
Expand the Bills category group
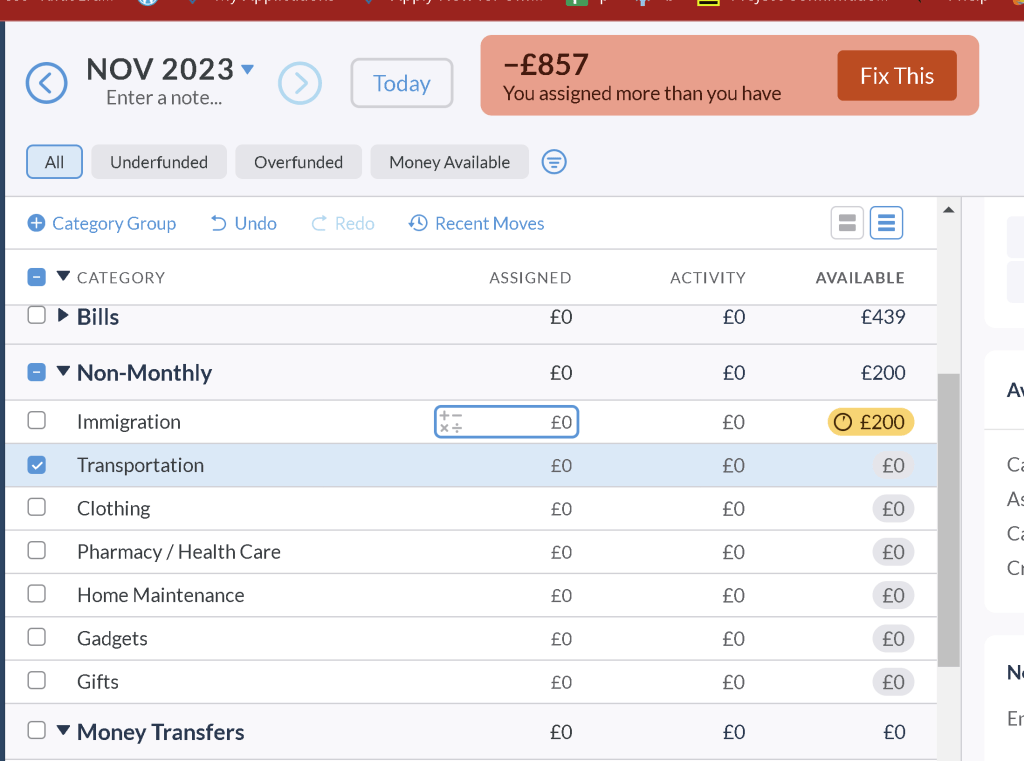pos(63,316)
